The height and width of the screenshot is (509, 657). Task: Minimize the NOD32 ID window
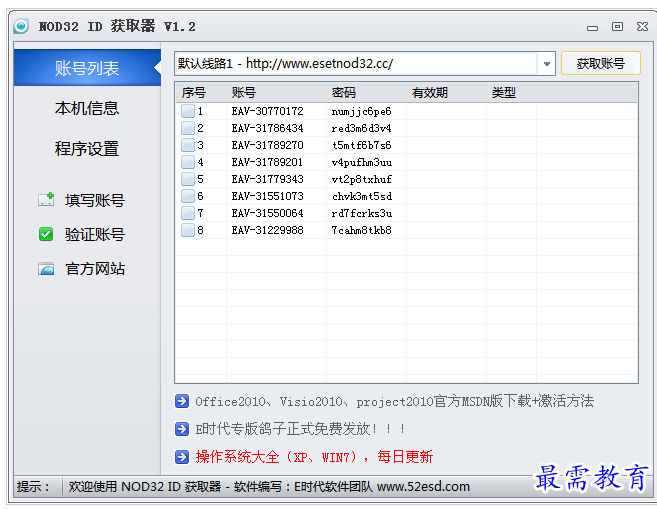click(592, 28)
